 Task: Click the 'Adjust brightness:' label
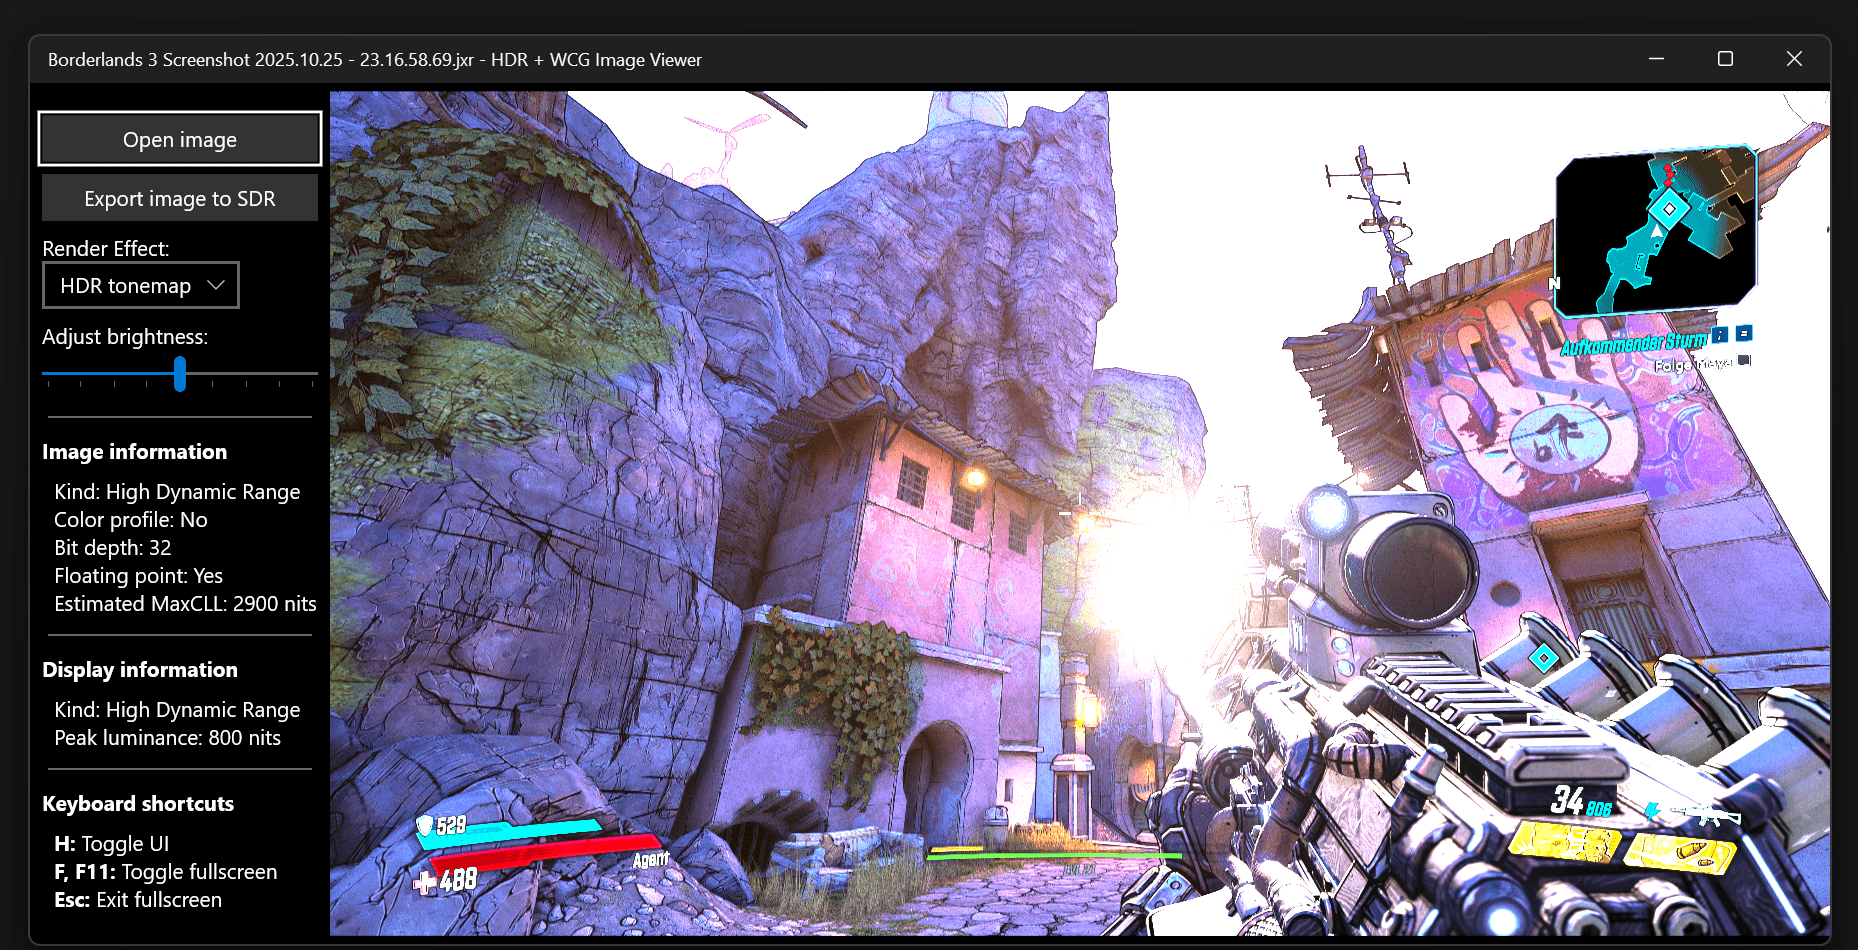point(125,337)
